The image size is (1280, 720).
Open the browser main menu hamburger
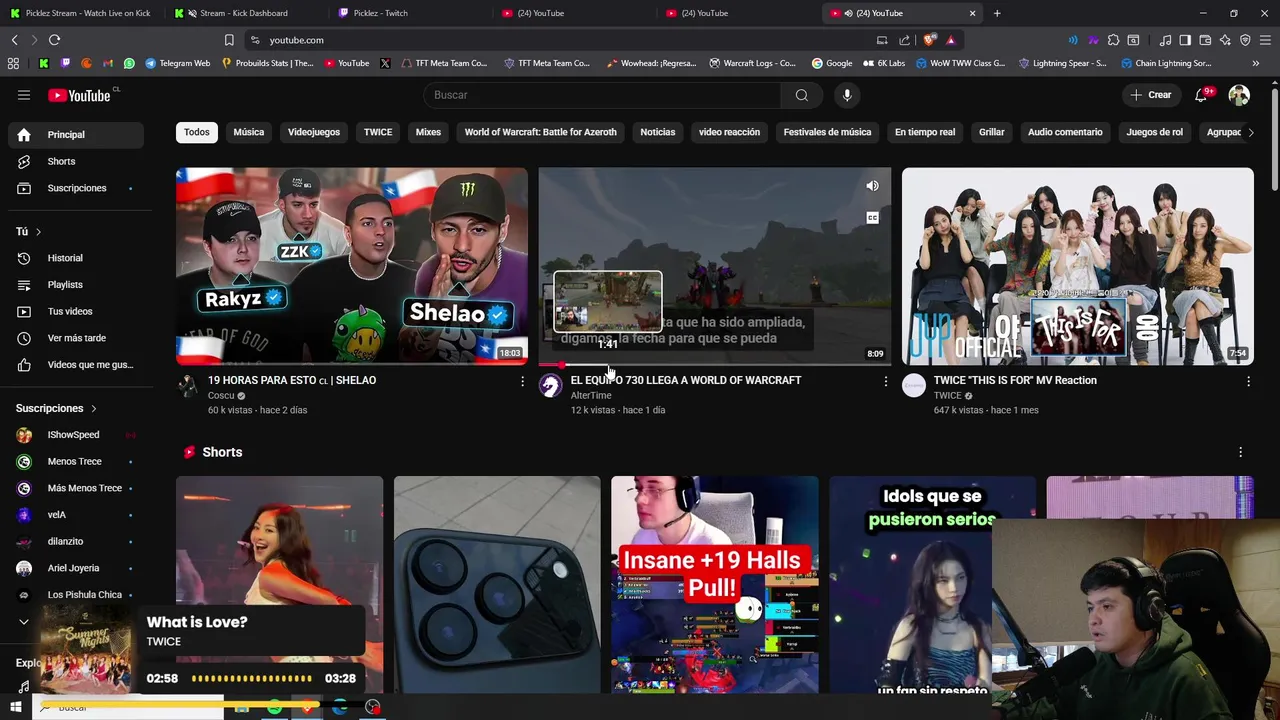pyautogui.click(x=1266, y=40)
